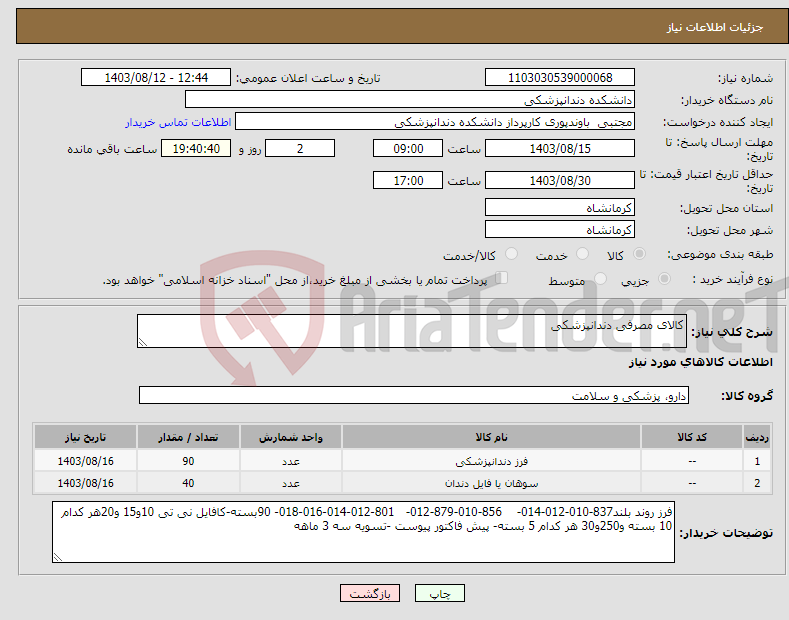Click the validity time field 17:00

tap(408, 180)
